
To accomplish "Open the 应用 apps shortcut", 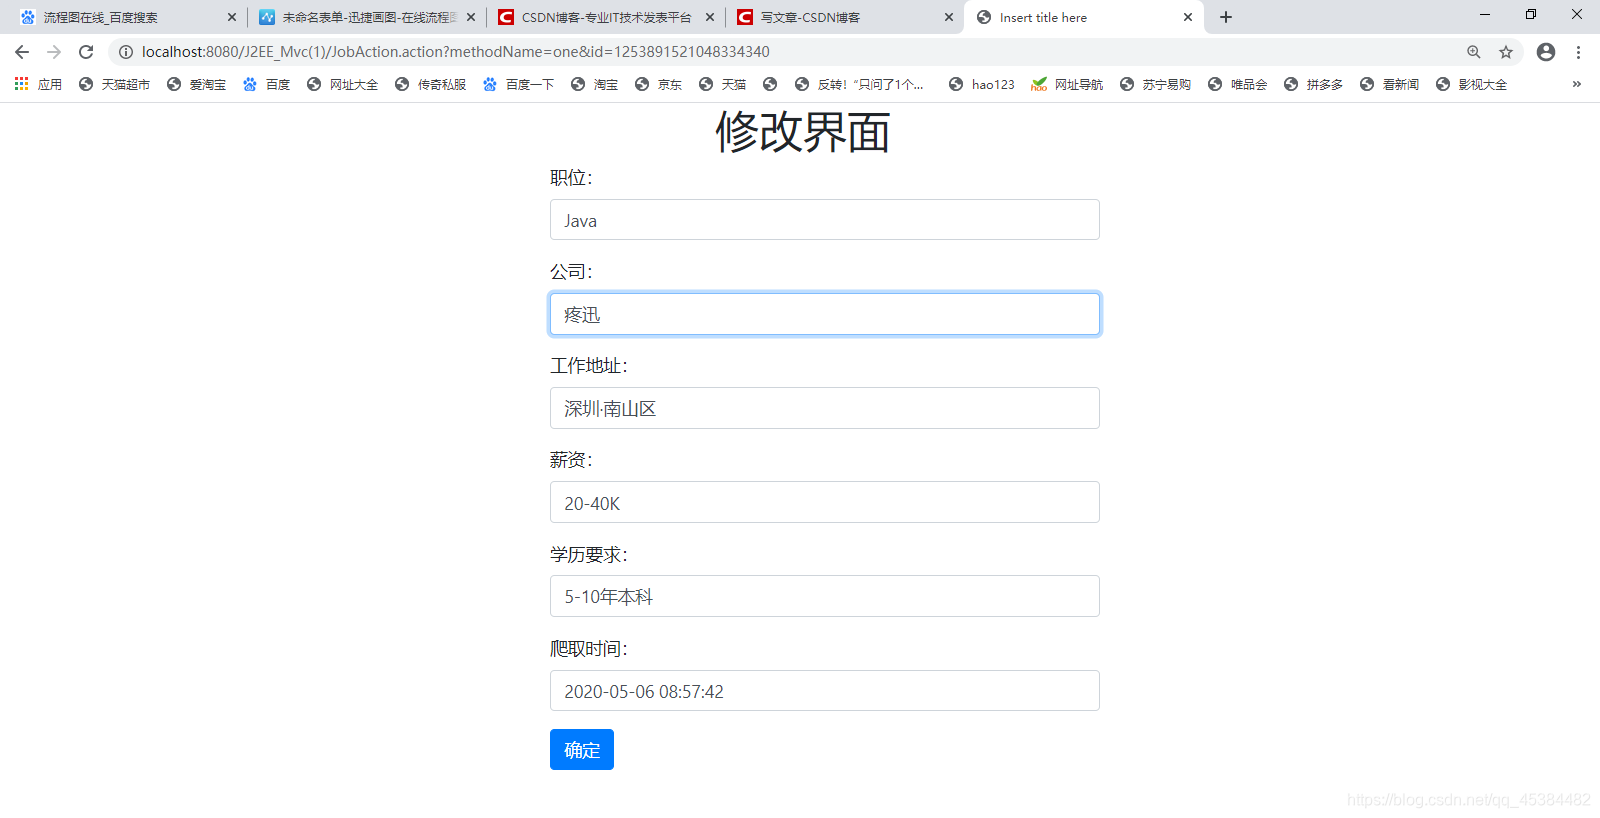I will coord(38,84).
